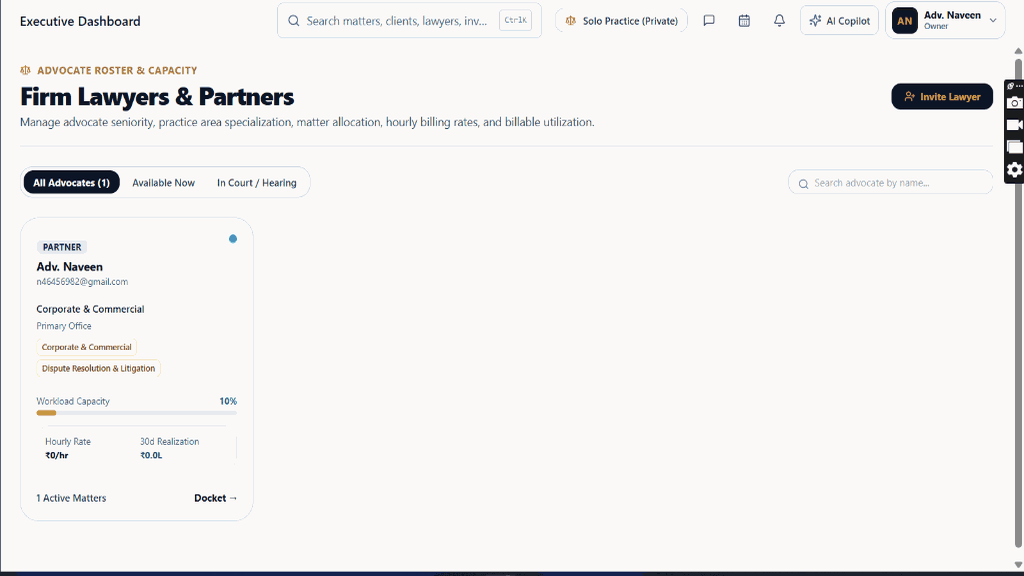Expand the Adv. Naveen account menu chevron
Image resolution: width=1024 pixels, height=576 pixels.
(x=993, y=20)
